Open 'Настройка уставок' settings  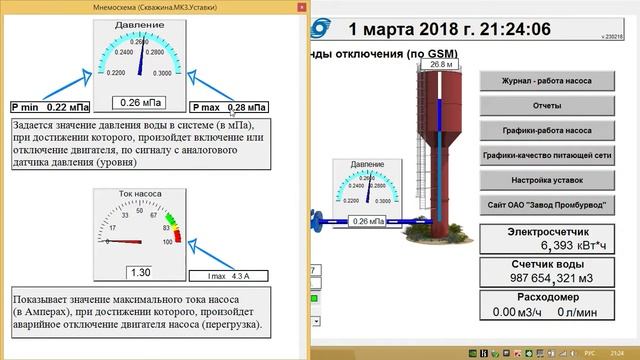coord(547,180)
